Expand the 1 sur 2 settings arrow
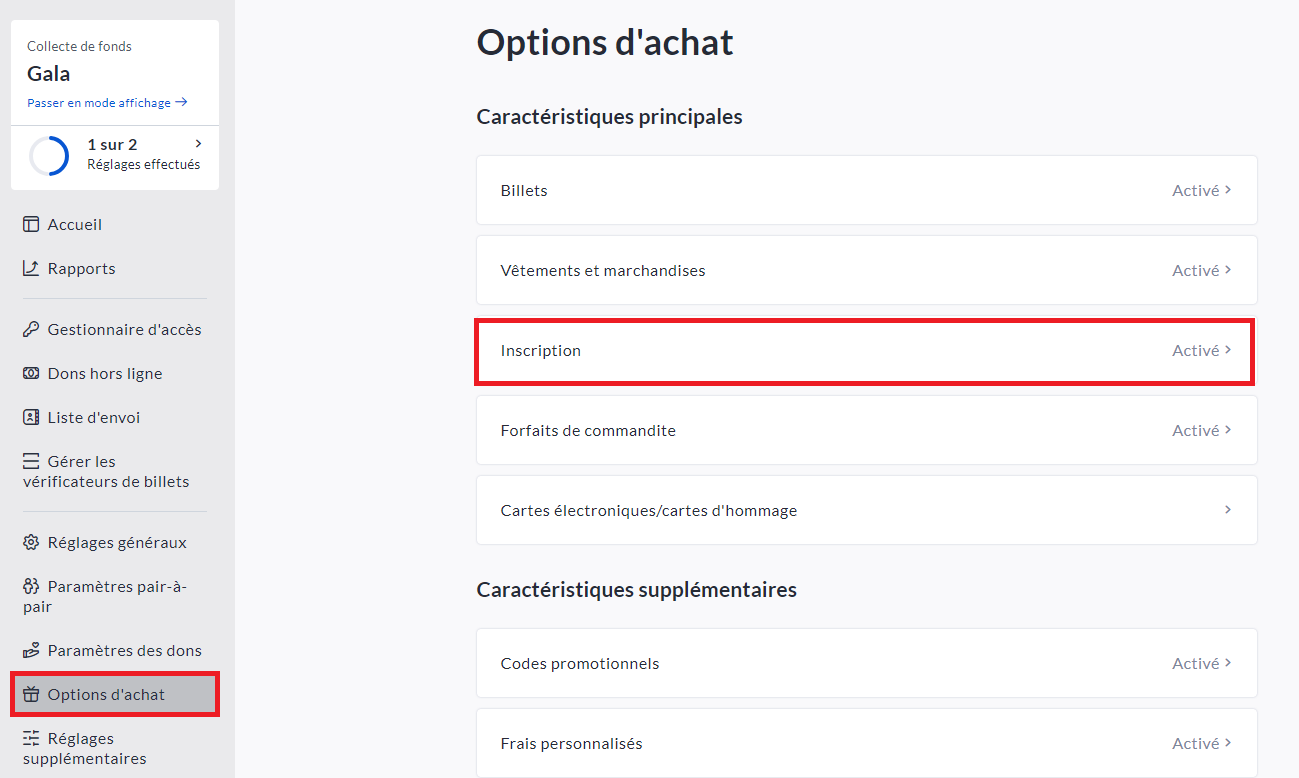The image size is (1299, 778). pyautogui.click(x=198, y=144)
